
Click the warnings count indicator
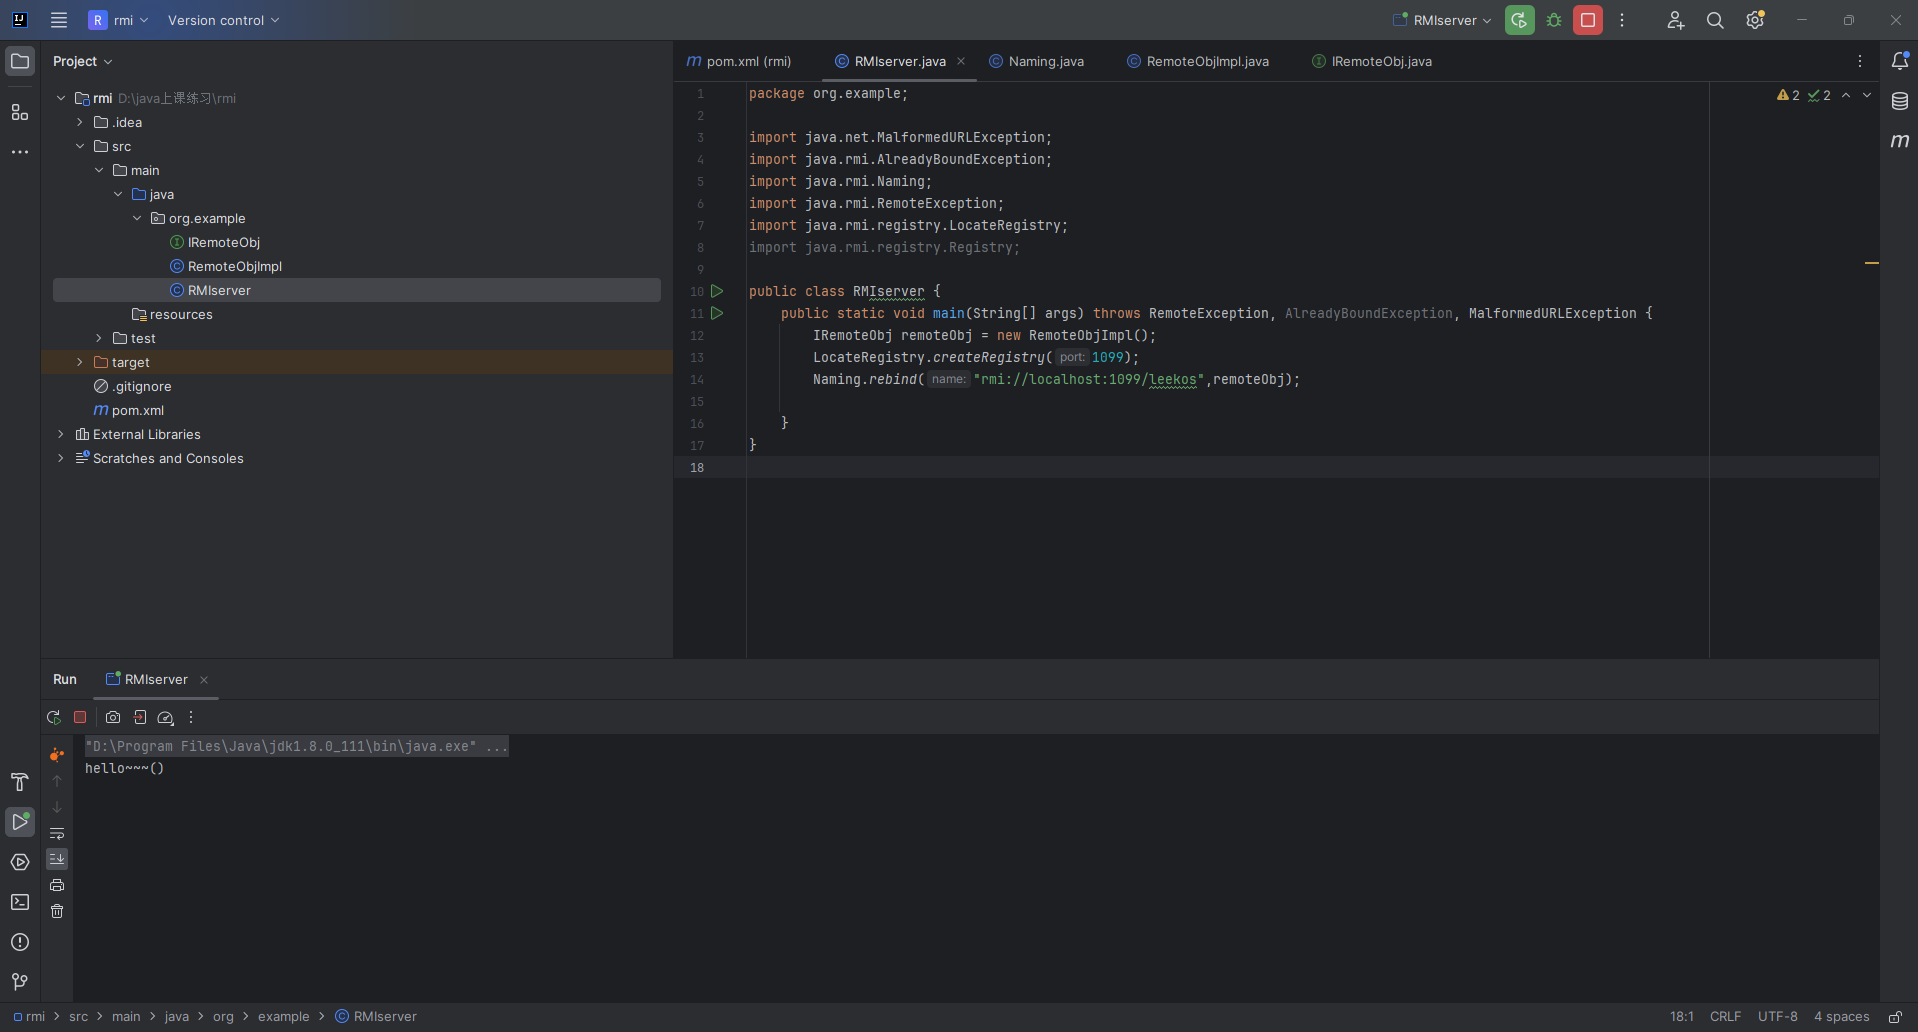coord(1788,95)
